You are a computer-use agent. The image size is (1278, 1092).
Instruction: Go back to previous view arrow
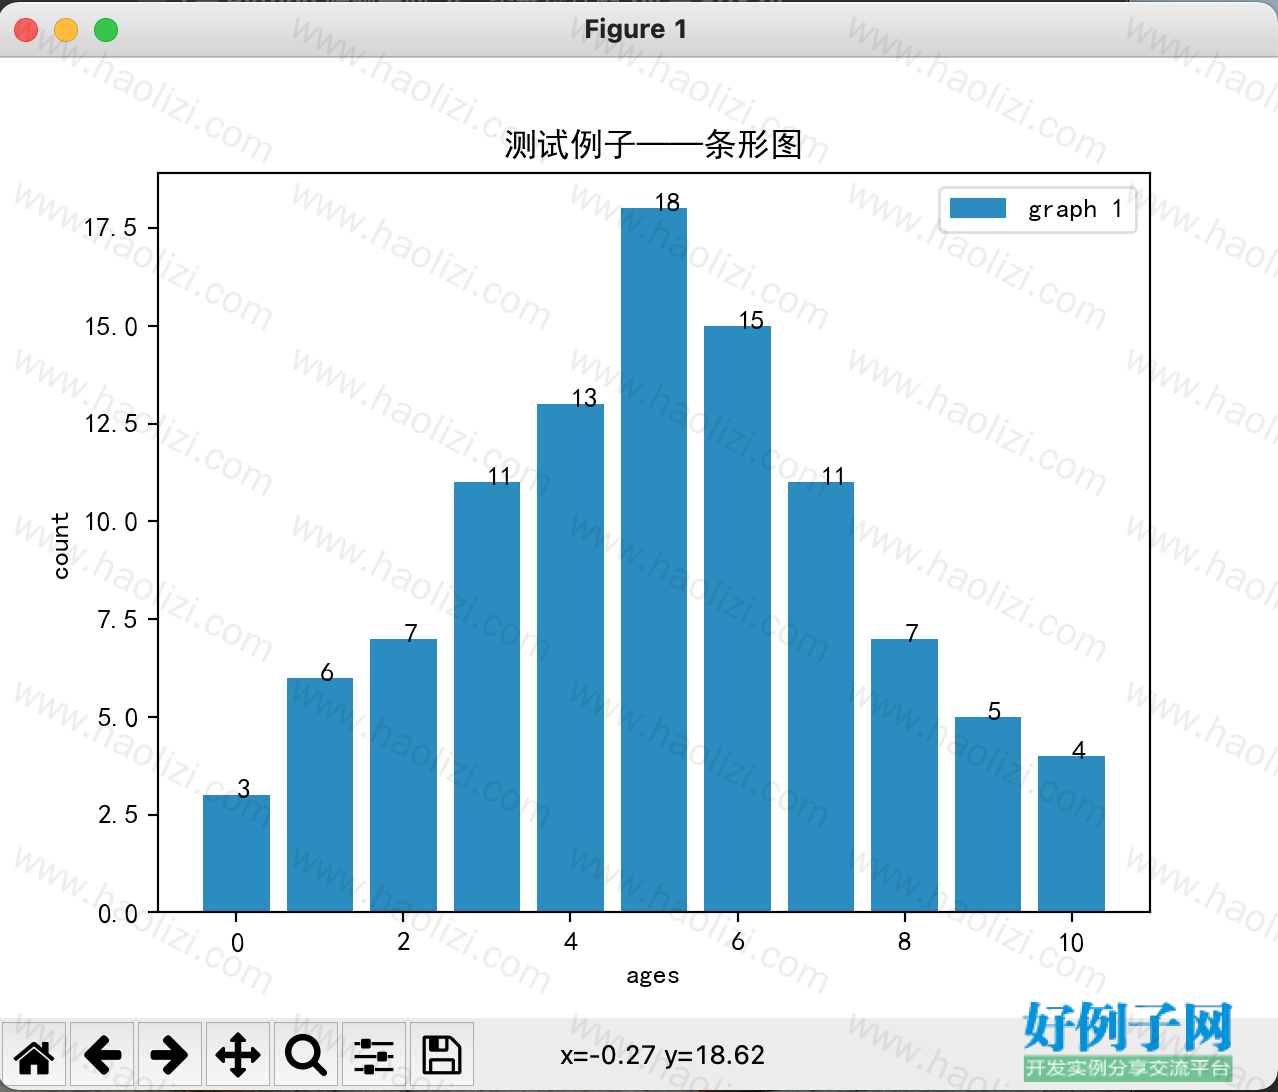[x=102, y=1055]
